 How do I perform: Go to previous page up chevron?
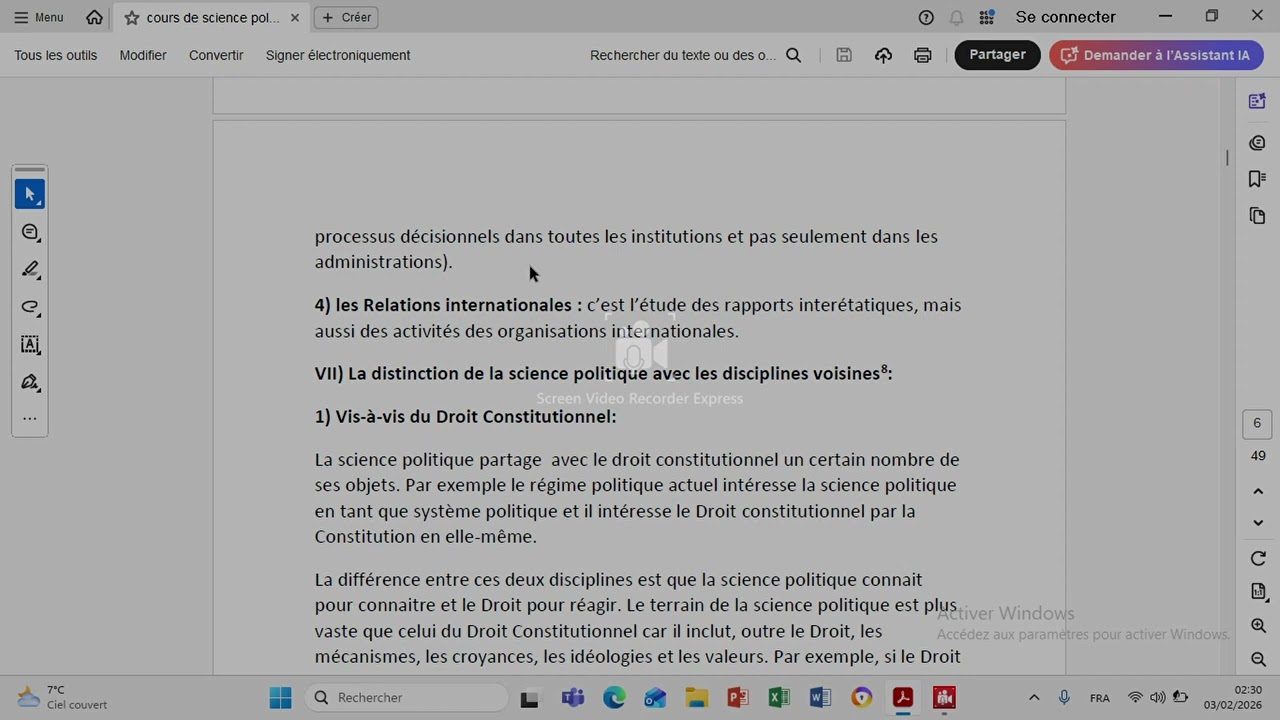[1258, 491]
